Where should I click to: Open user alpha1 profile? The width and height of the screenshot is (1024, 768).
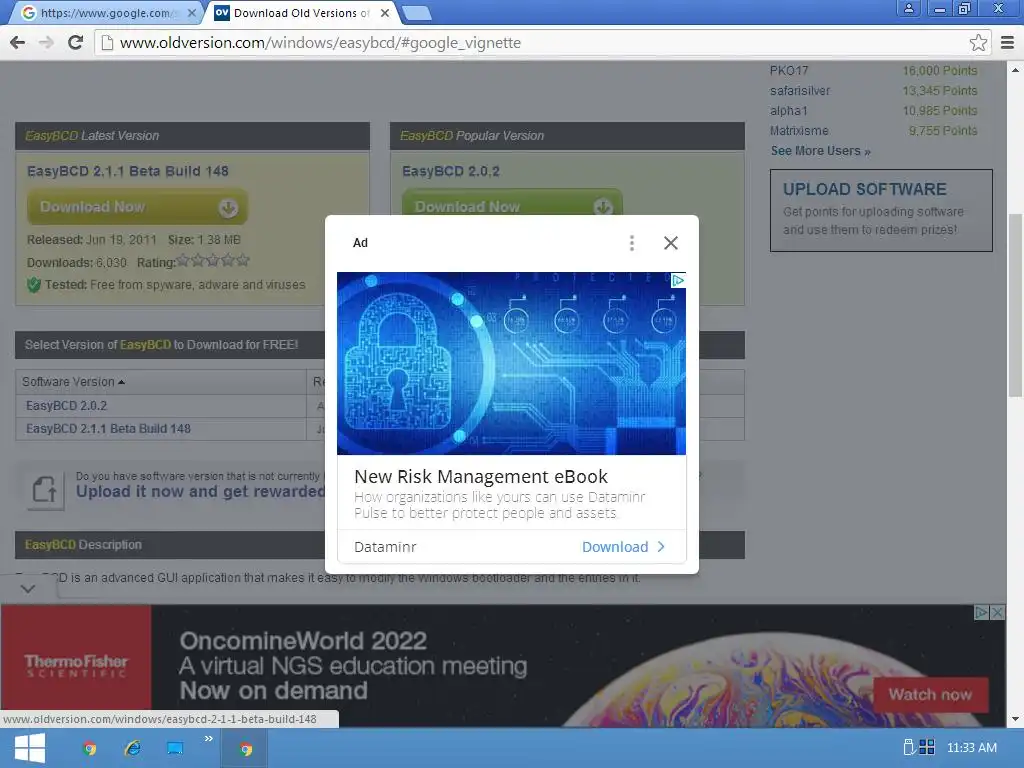click(x=789, y=111)
